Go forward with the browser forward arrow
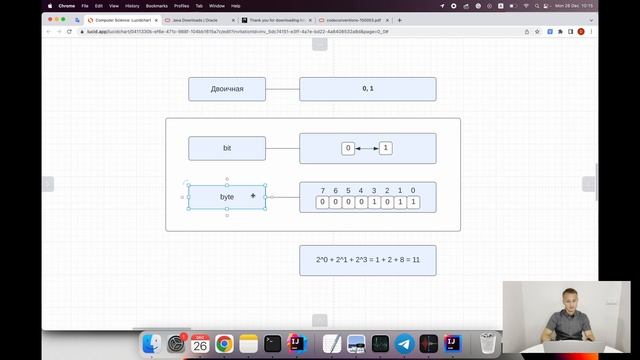Image resolution: width=640 pixels, height=360 pixels. pyautogui.click(x=59, y=31)
